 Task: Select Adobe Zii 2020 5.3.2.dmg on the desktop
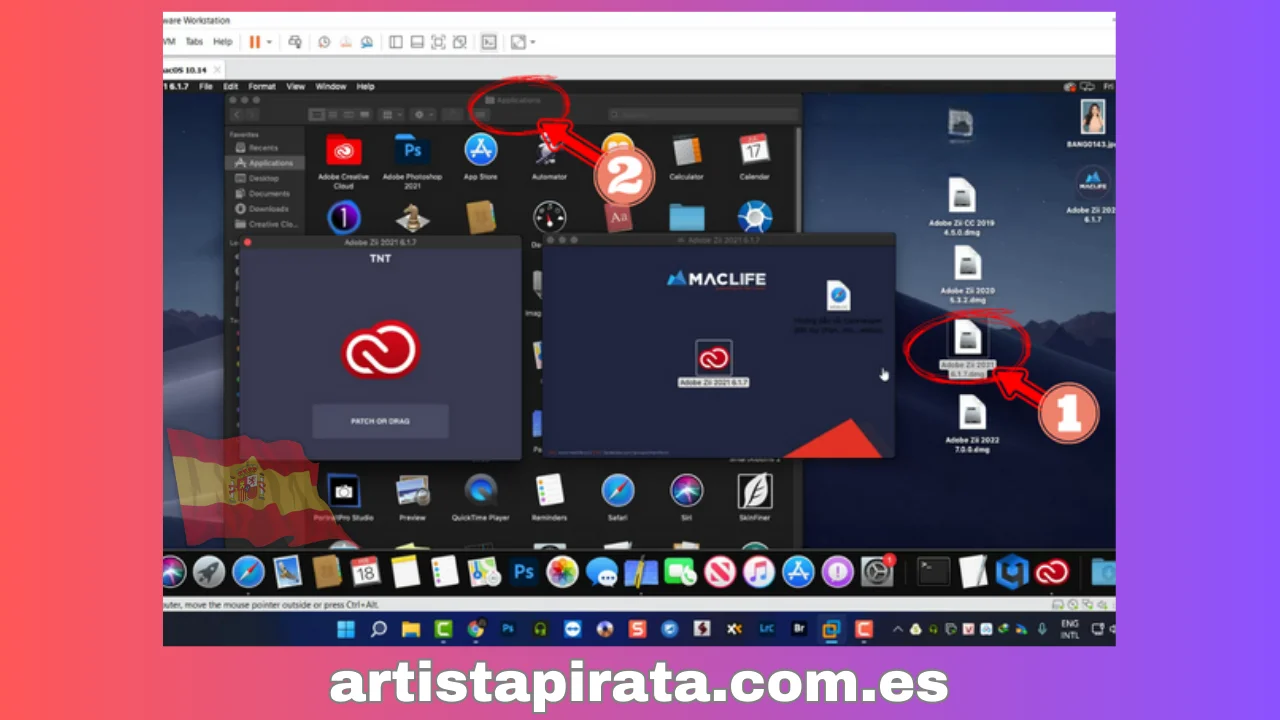pyautogui.click(x=967, y=263)
